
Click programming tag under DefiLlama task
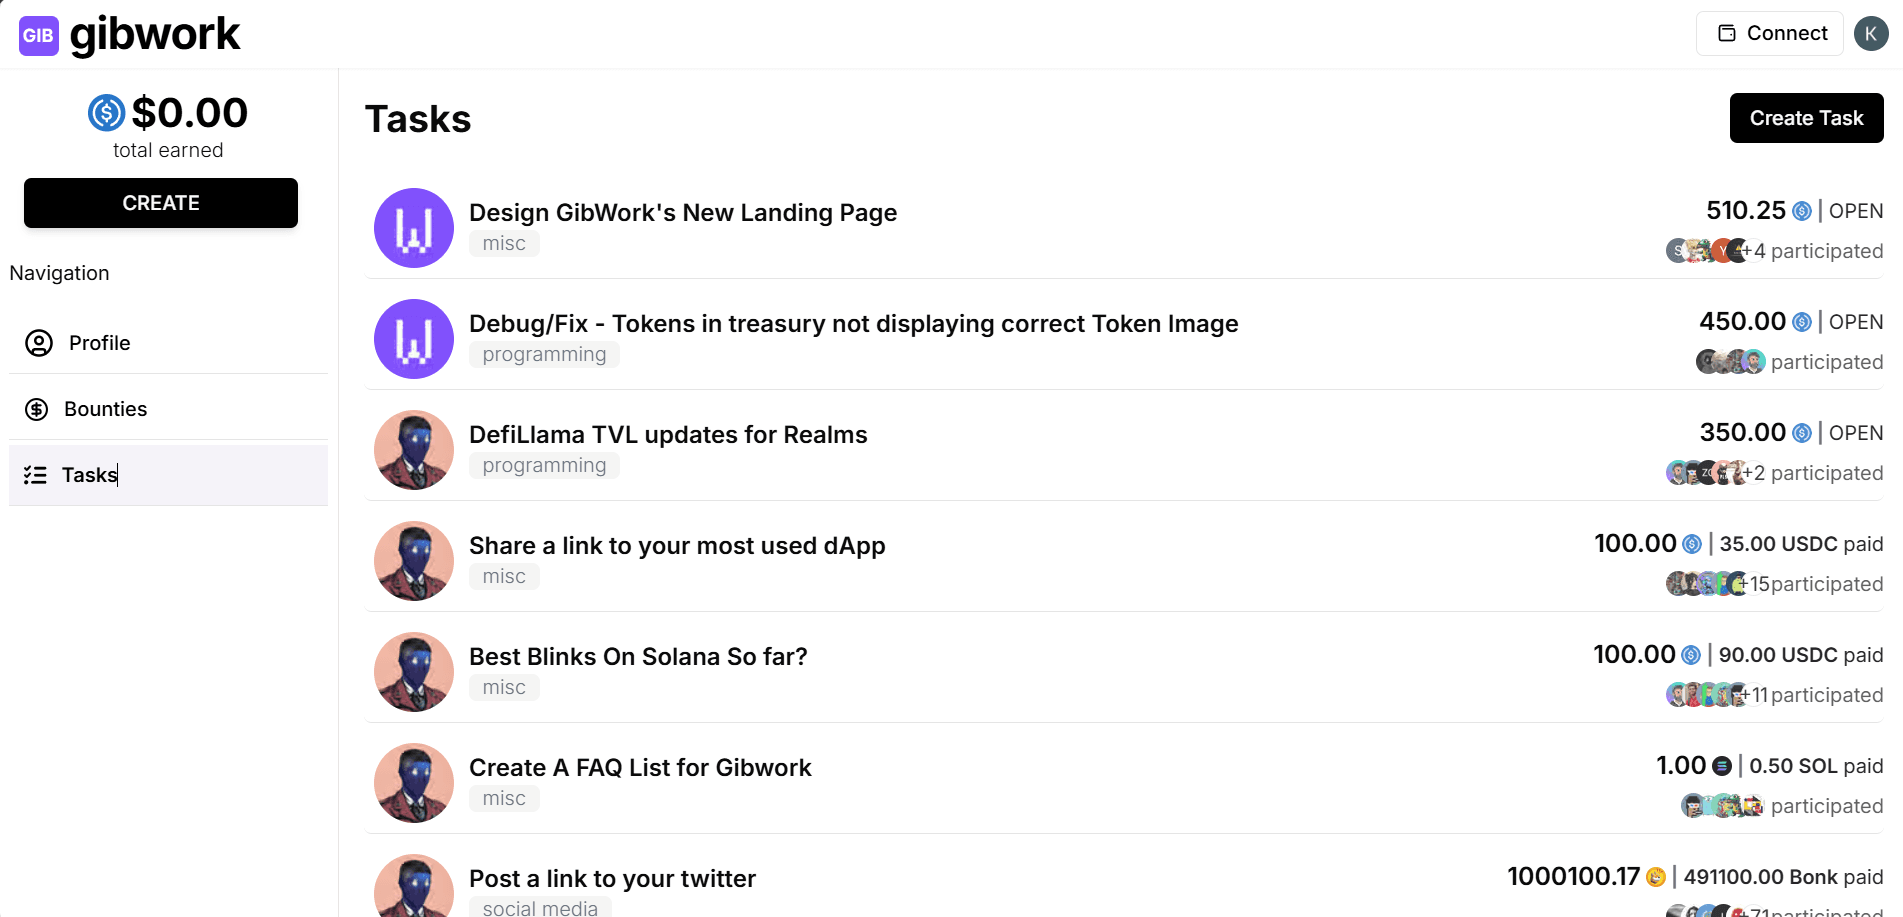[544, 466]
